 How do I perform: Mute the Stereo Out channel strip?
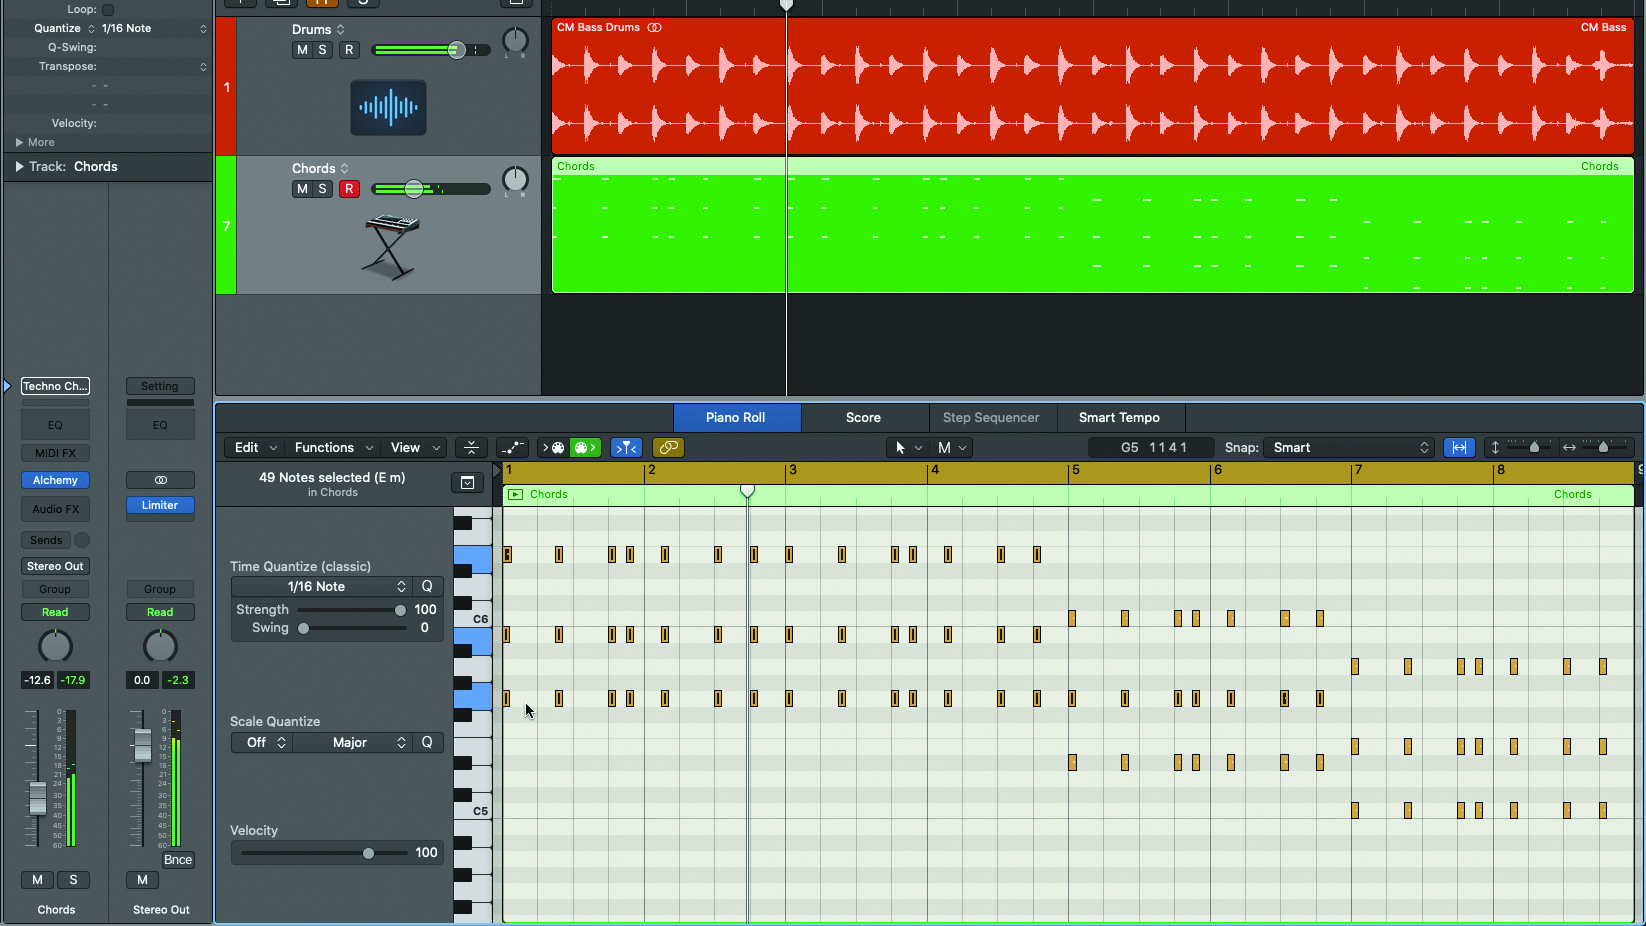(142, 880)
